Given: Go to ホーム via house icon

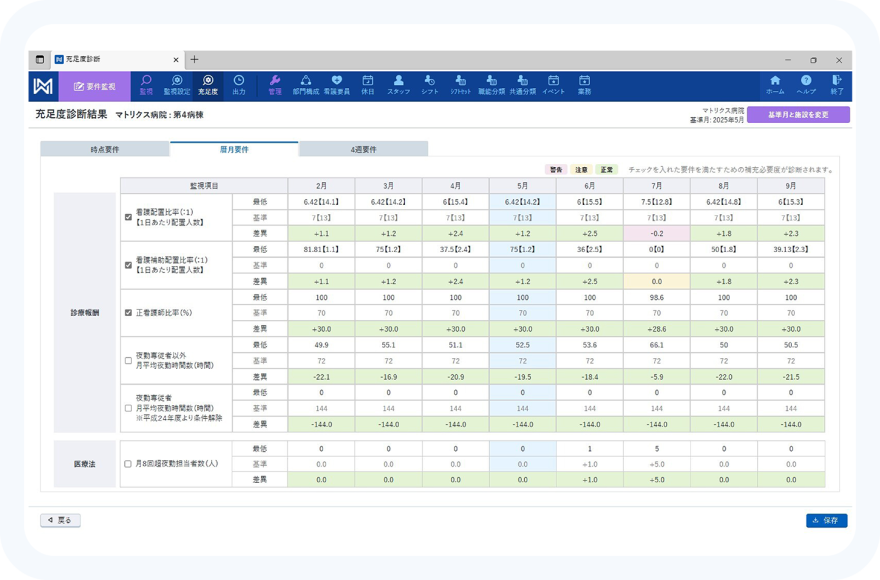Looking at the screenshot, I should [x=775, y=85].
